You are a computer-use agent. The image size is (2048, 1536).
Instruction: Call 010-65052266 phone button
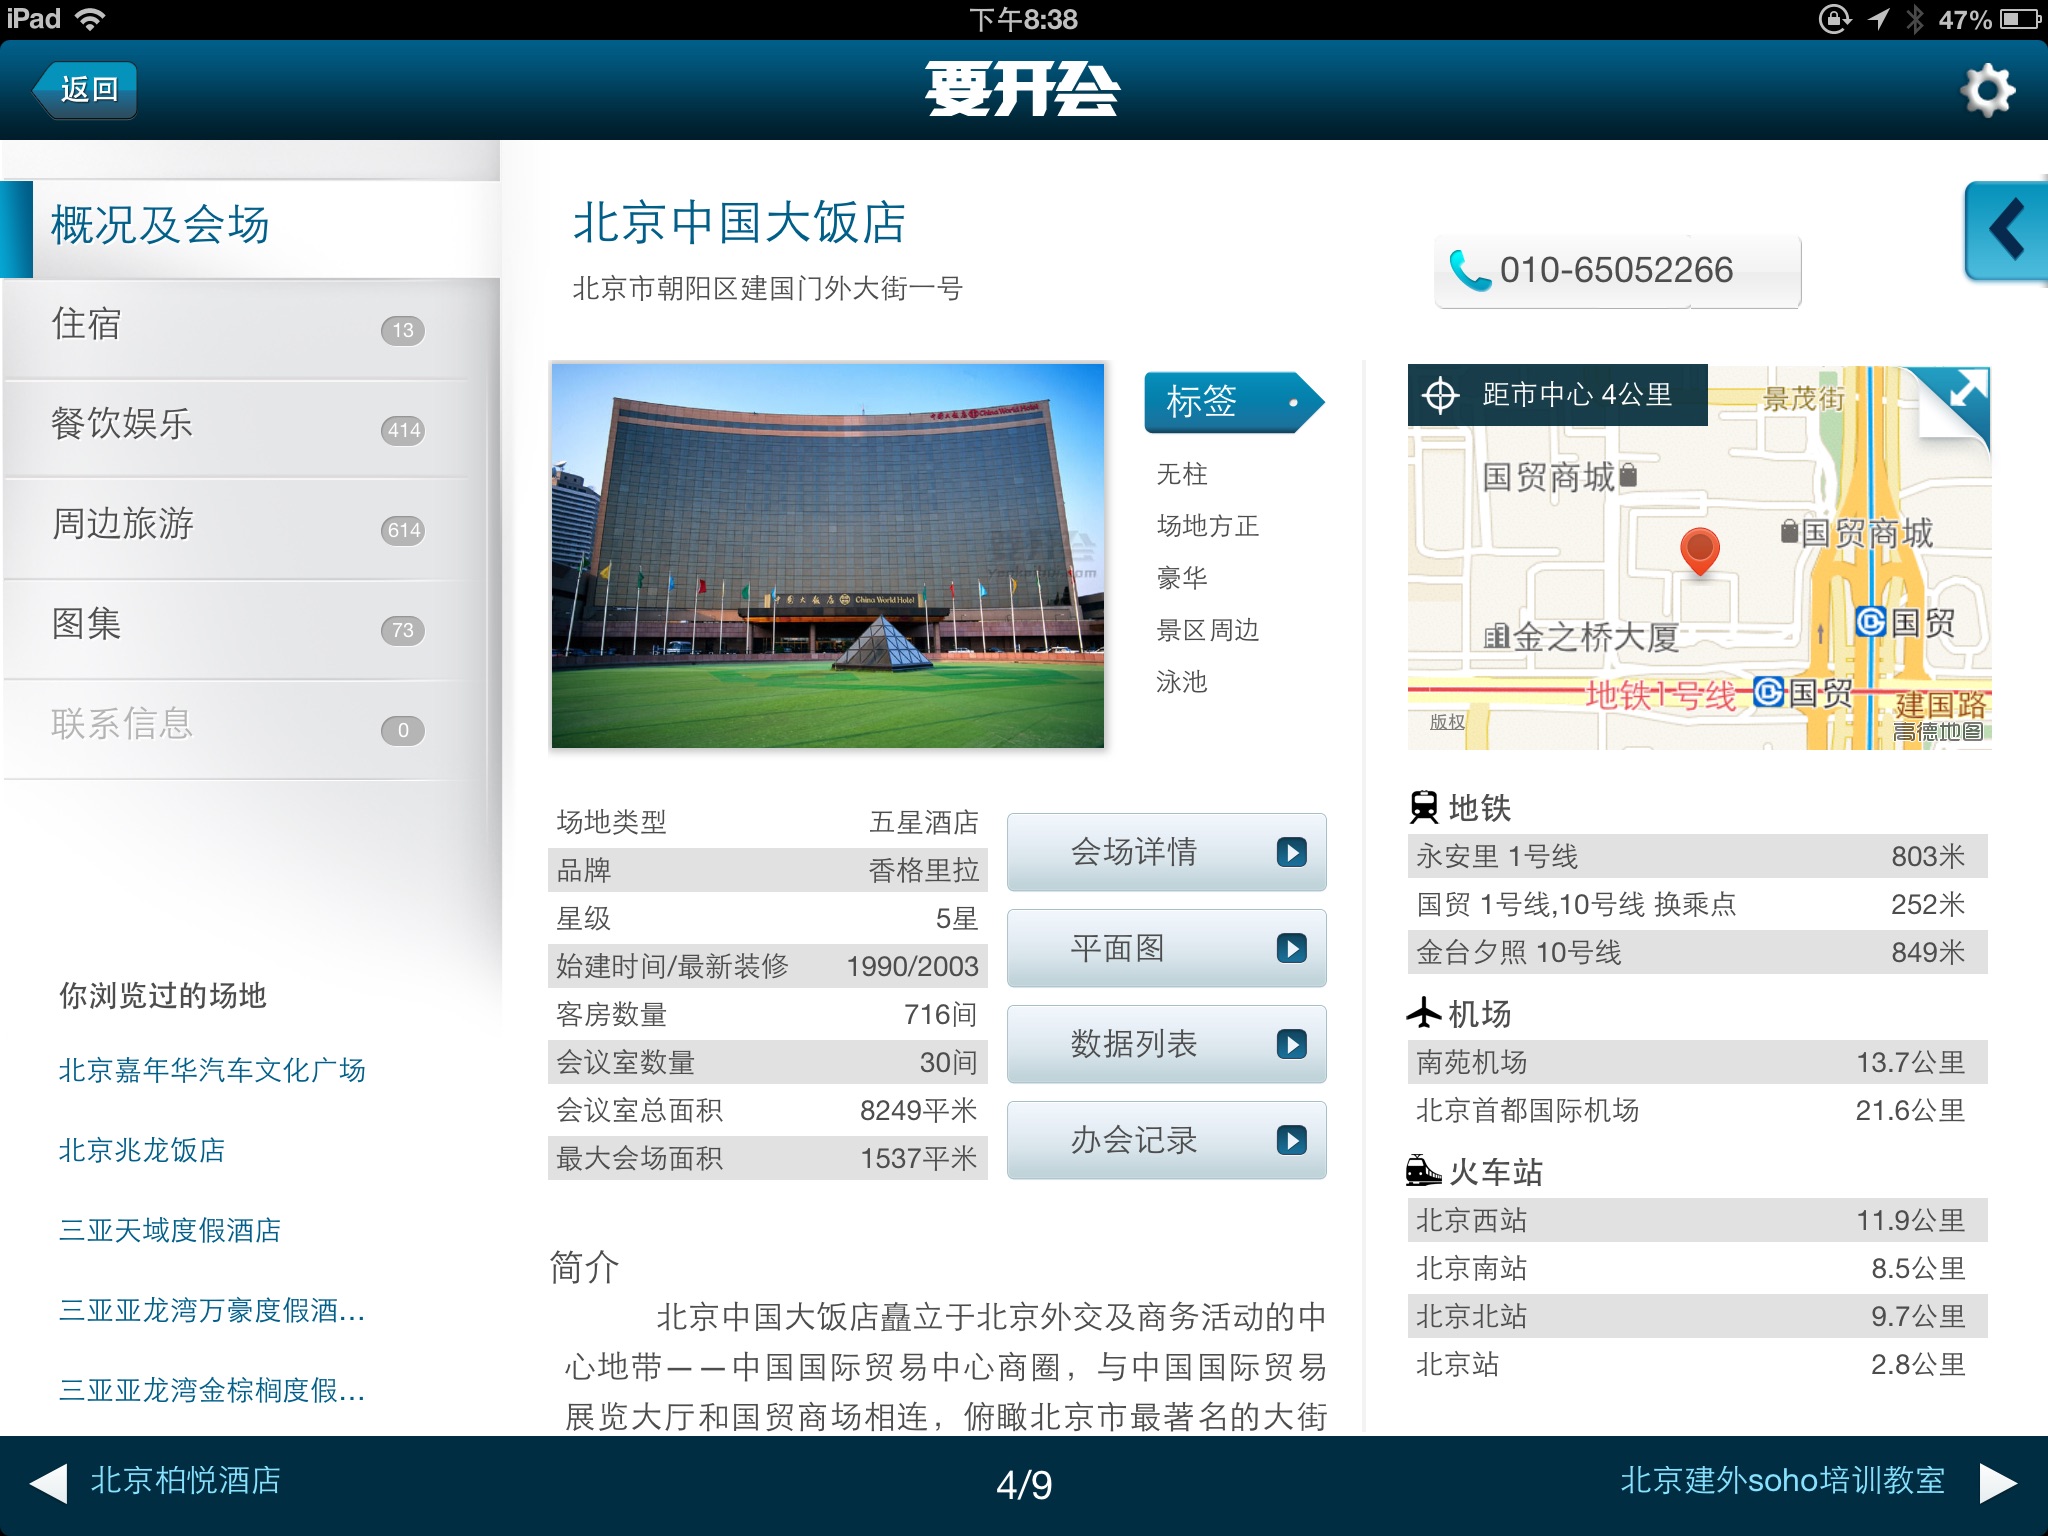click(1617, 271)
